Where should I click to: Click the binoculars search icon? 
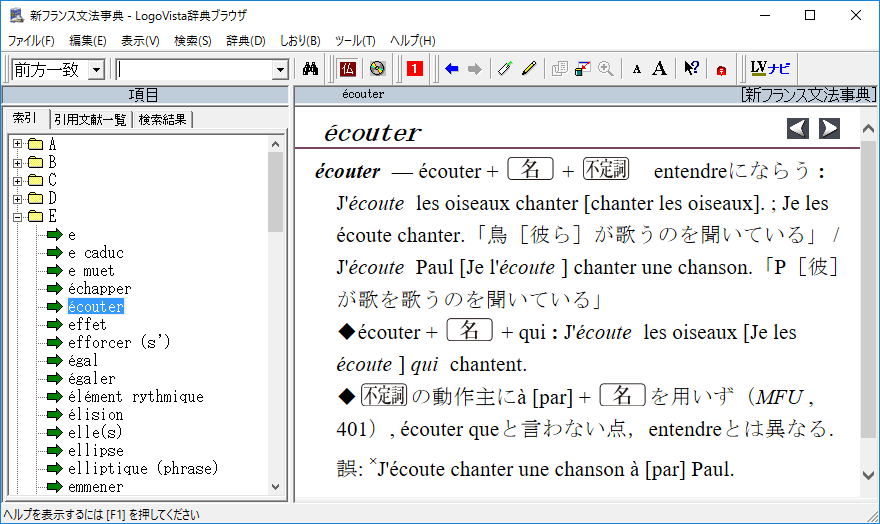(x=310, y=69)
